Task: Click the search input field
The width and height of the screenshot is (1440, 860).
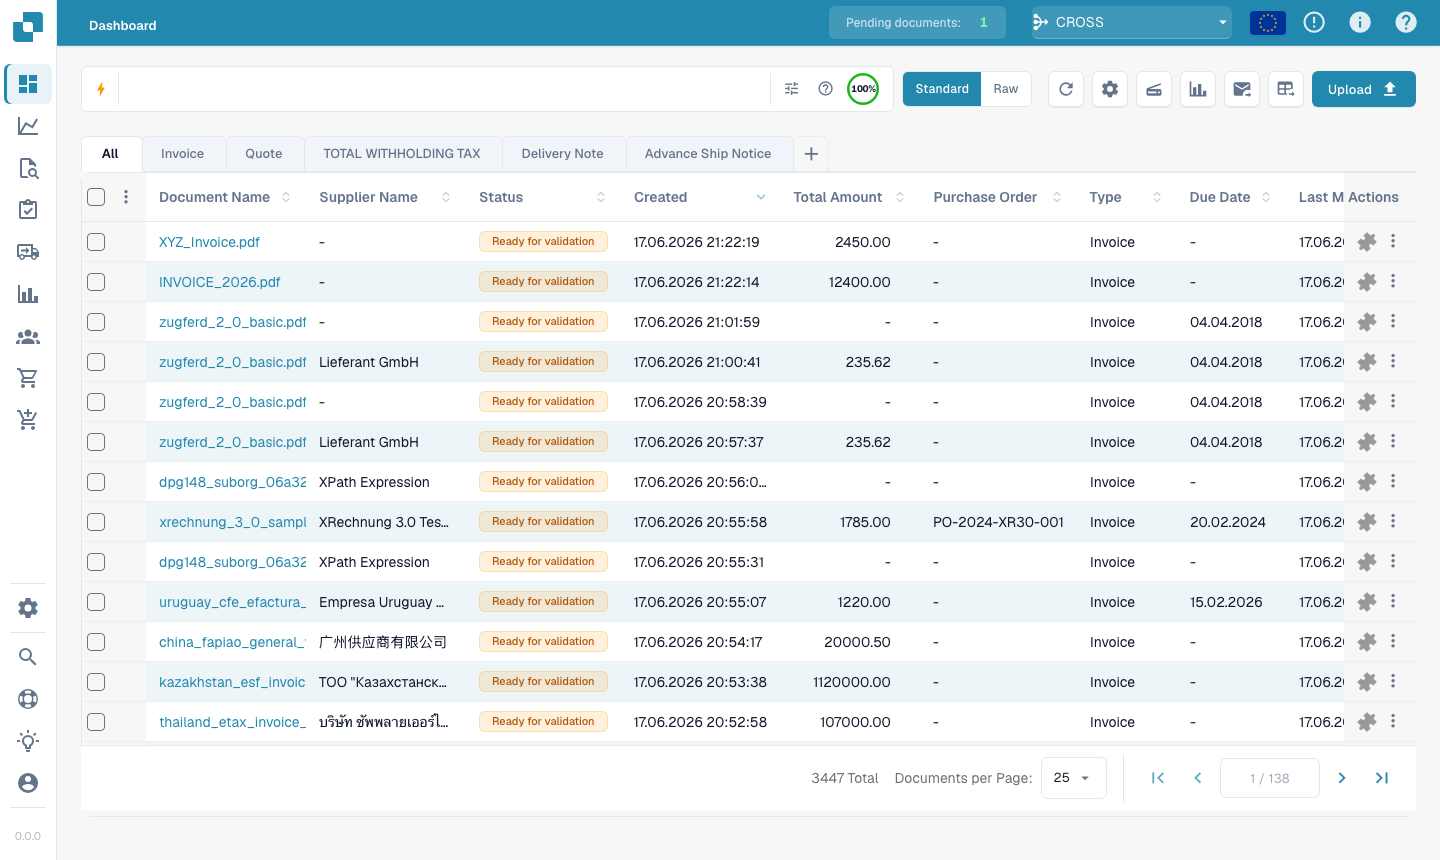Action: pos(444,89)
